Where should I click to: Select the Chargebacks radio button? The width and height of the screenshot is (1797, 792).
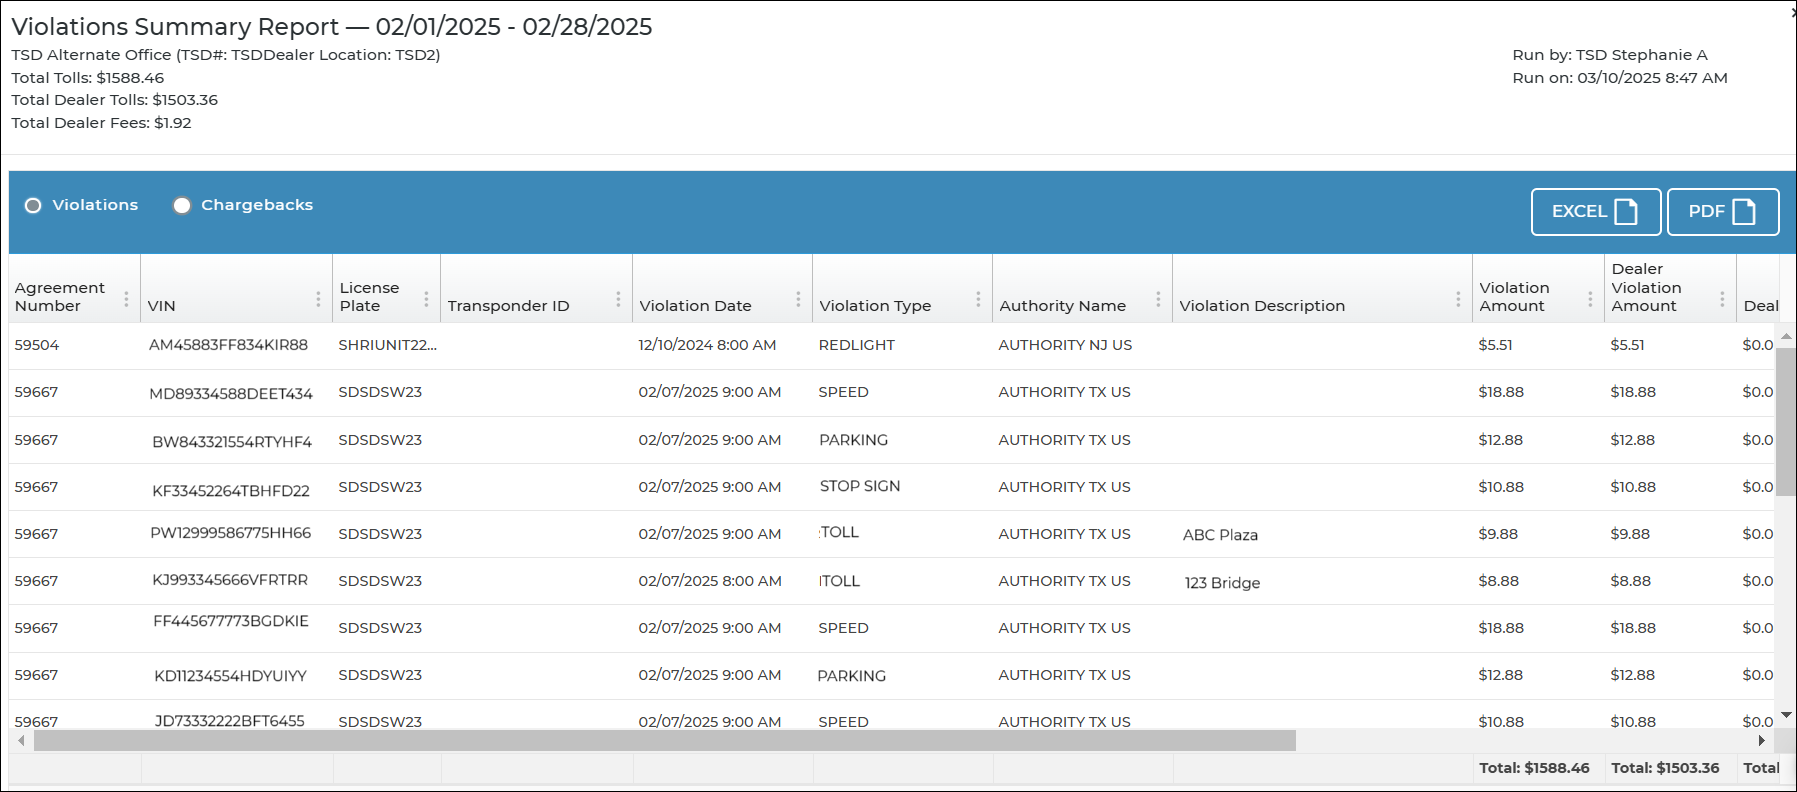pyautogui.click(x=182, y=205)
